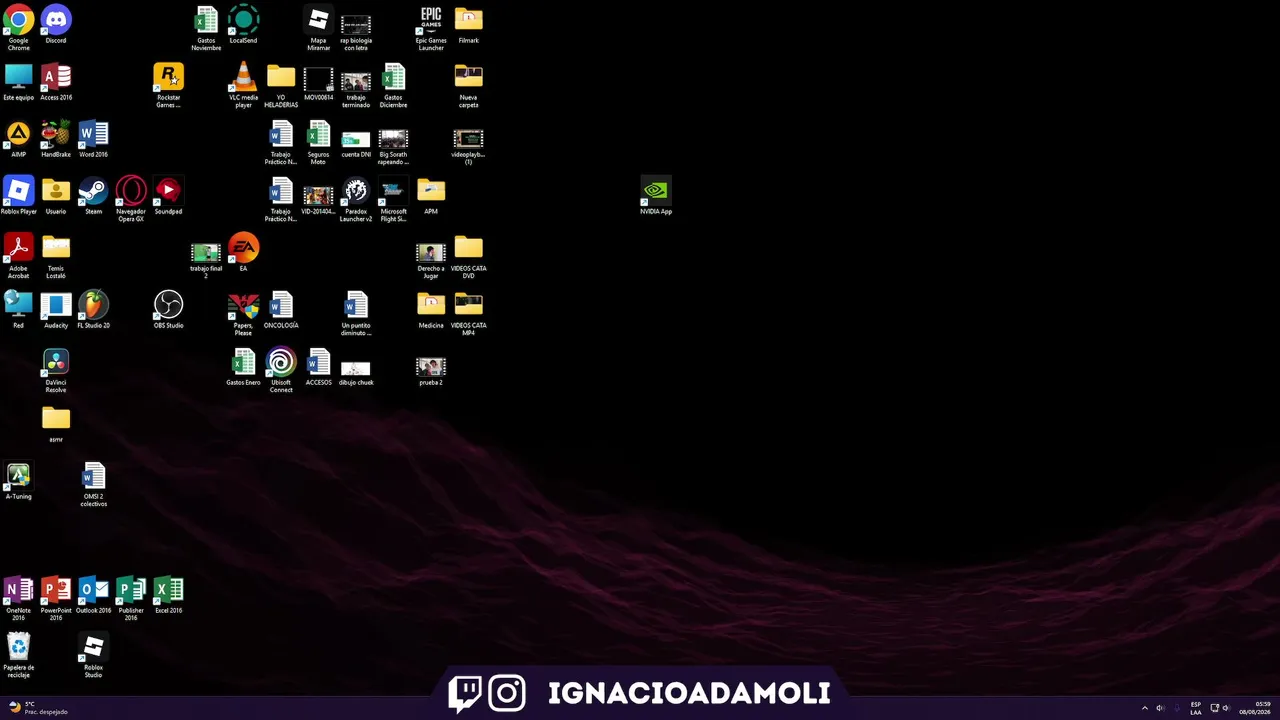Select the Outlook 2016 shortcut
This screenshot has height=720, width=1280.
(x=93, y=590)
